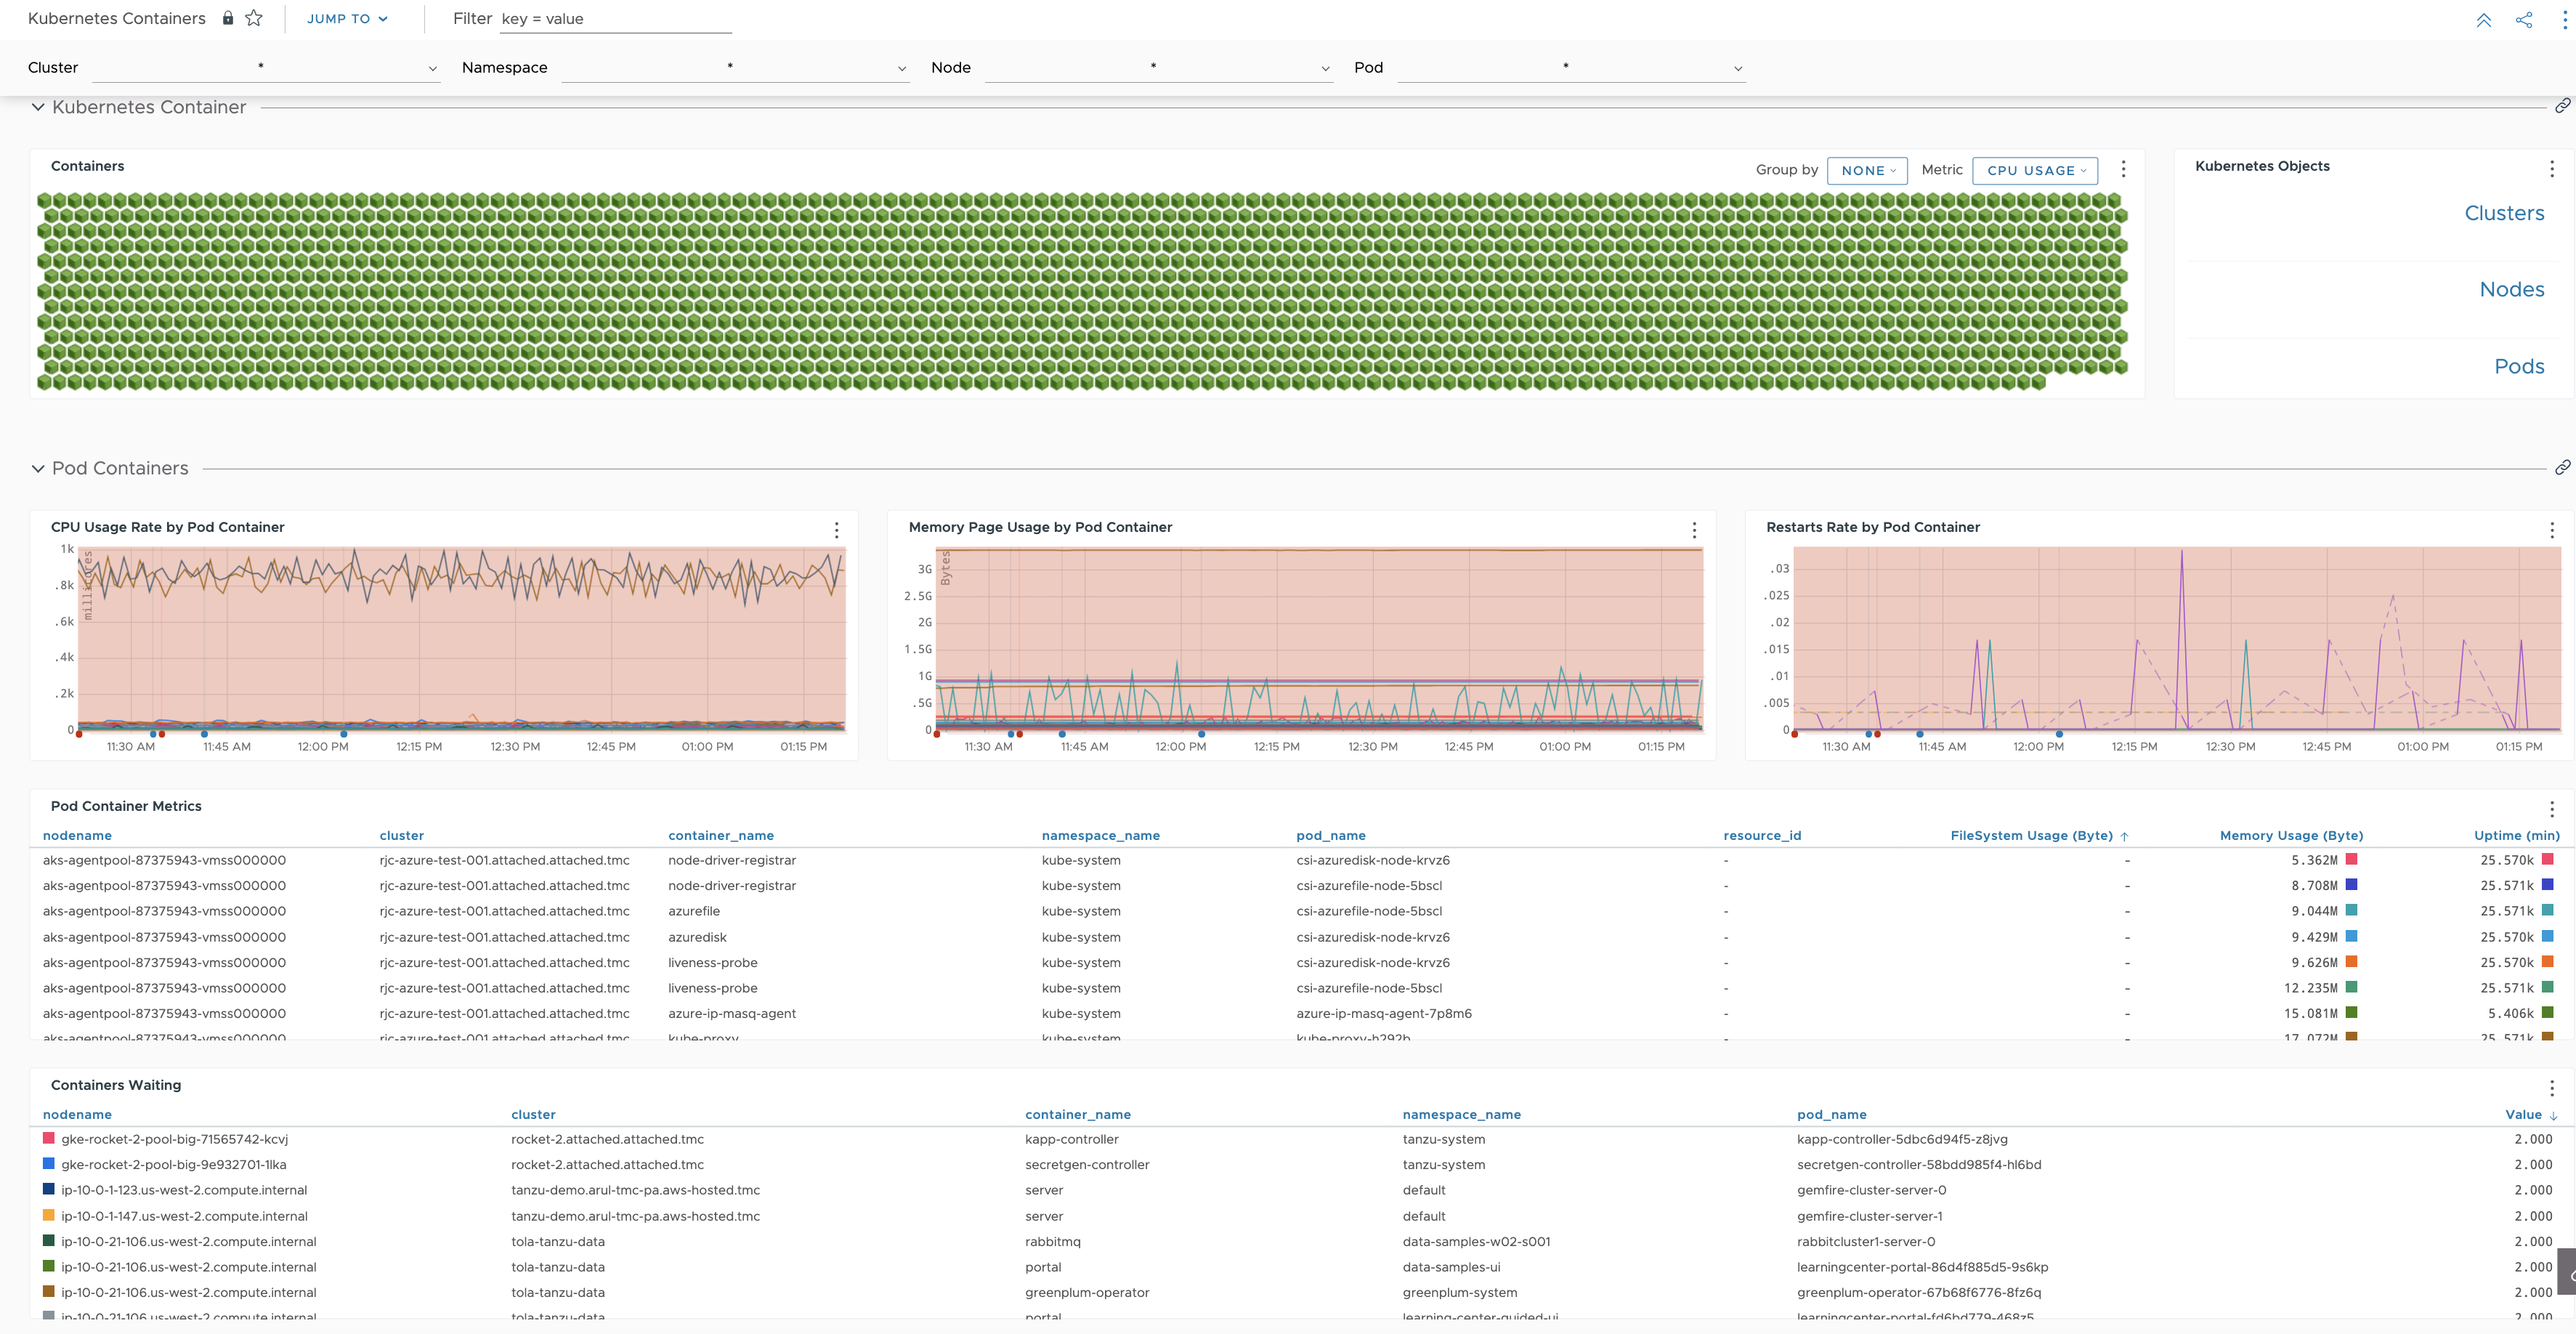
Task: Open the kebab menu on the Containers panel
Action: click(x=2123, y=169)
